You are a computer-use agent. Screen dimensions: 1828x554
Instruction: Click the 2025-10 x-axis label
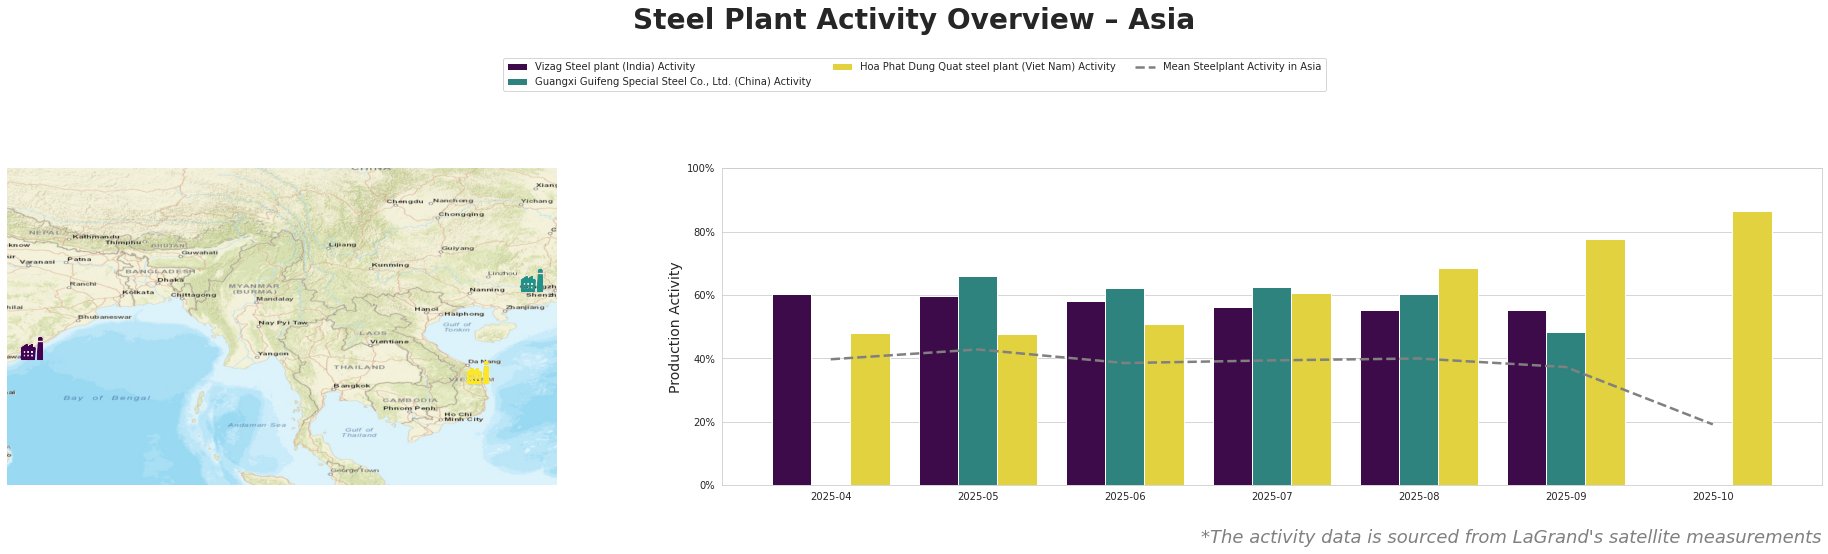point(1713,496)
